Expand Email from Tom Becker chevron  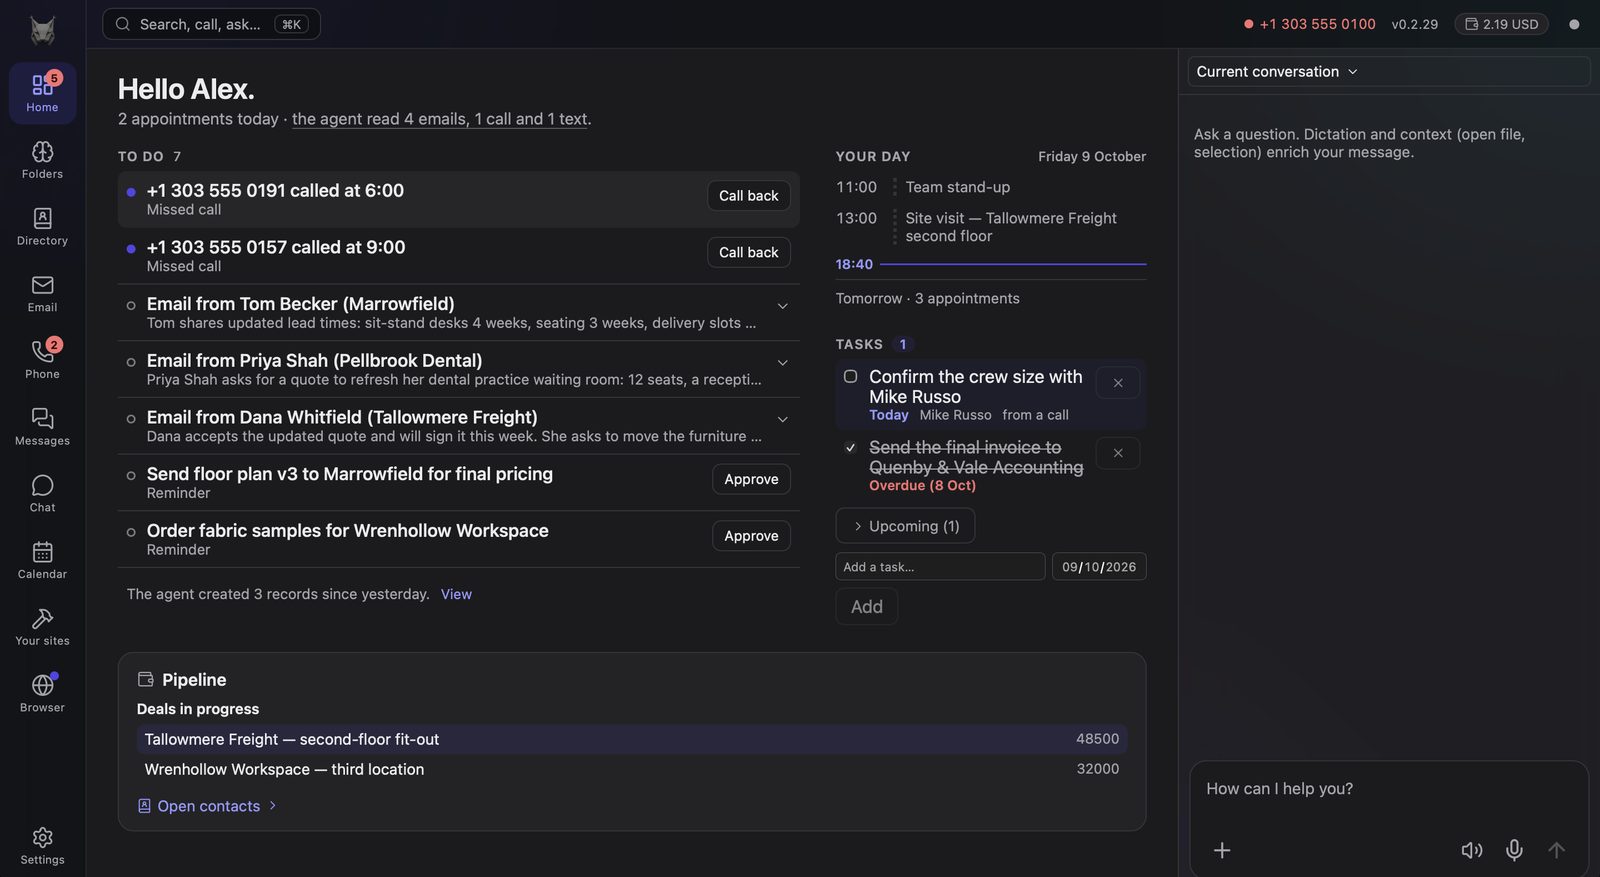pyautogui.click(x=783, y=306)
